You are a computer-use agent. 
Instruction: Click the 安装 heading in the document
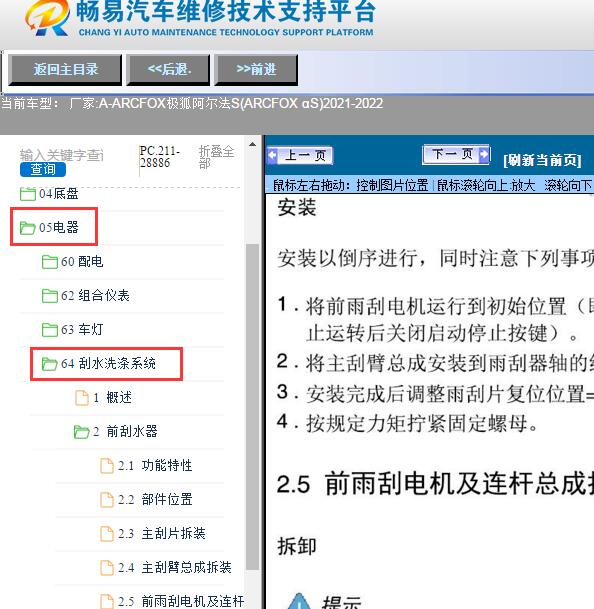click(x=297, y=207)
